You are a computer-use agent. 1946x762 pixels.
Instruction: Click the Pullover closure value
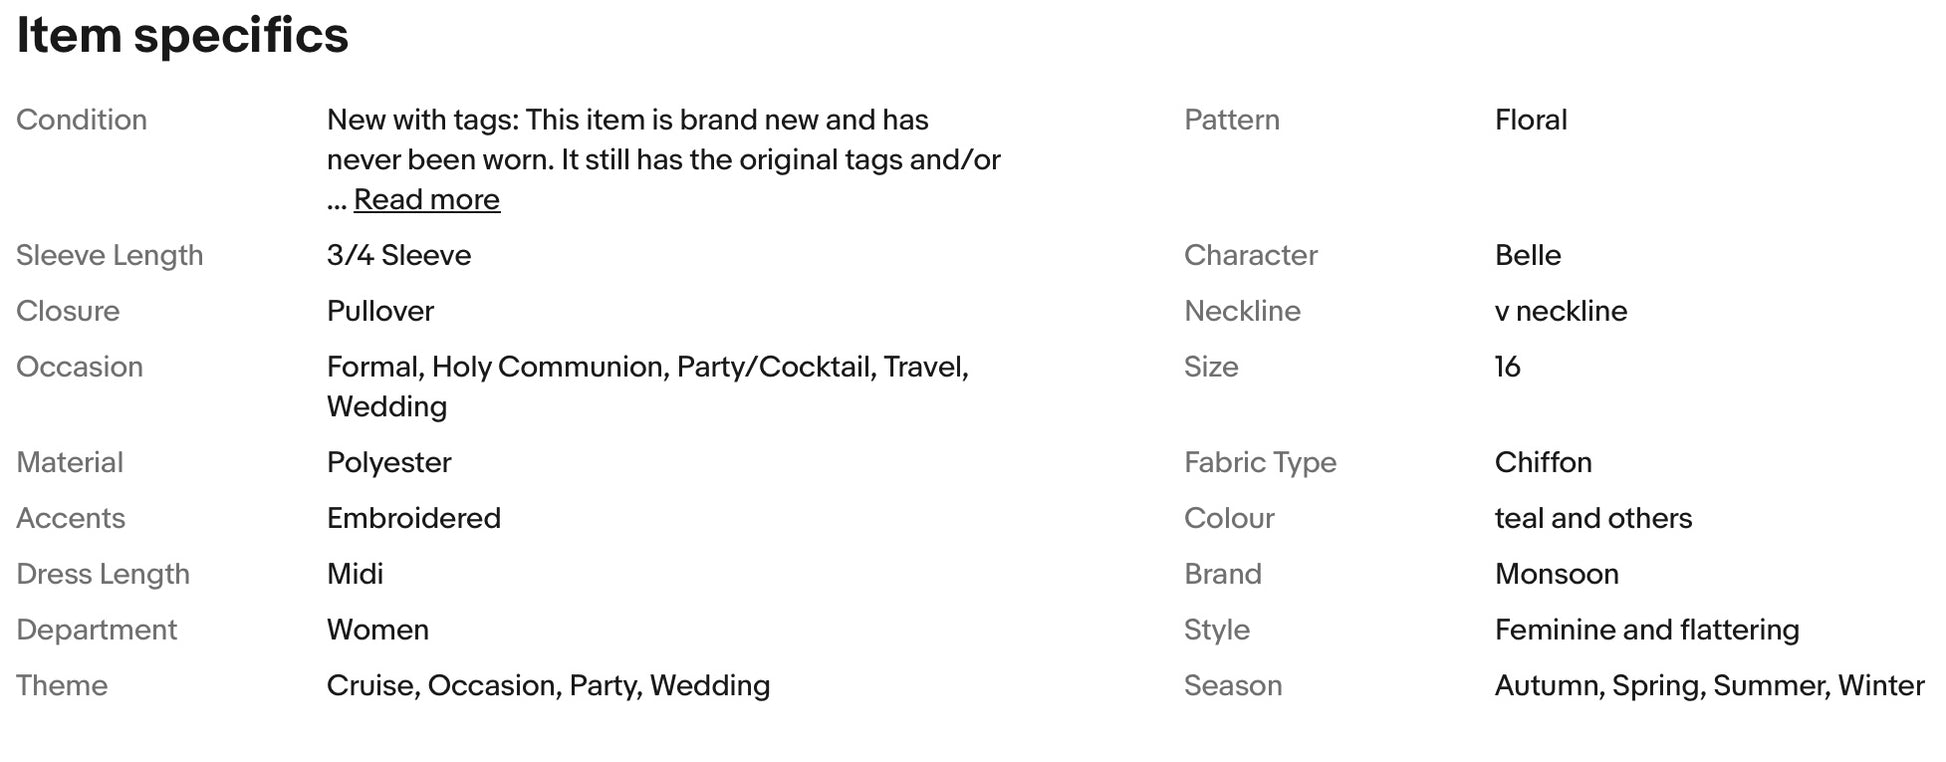pyautogui.click(x=380, y=311)
